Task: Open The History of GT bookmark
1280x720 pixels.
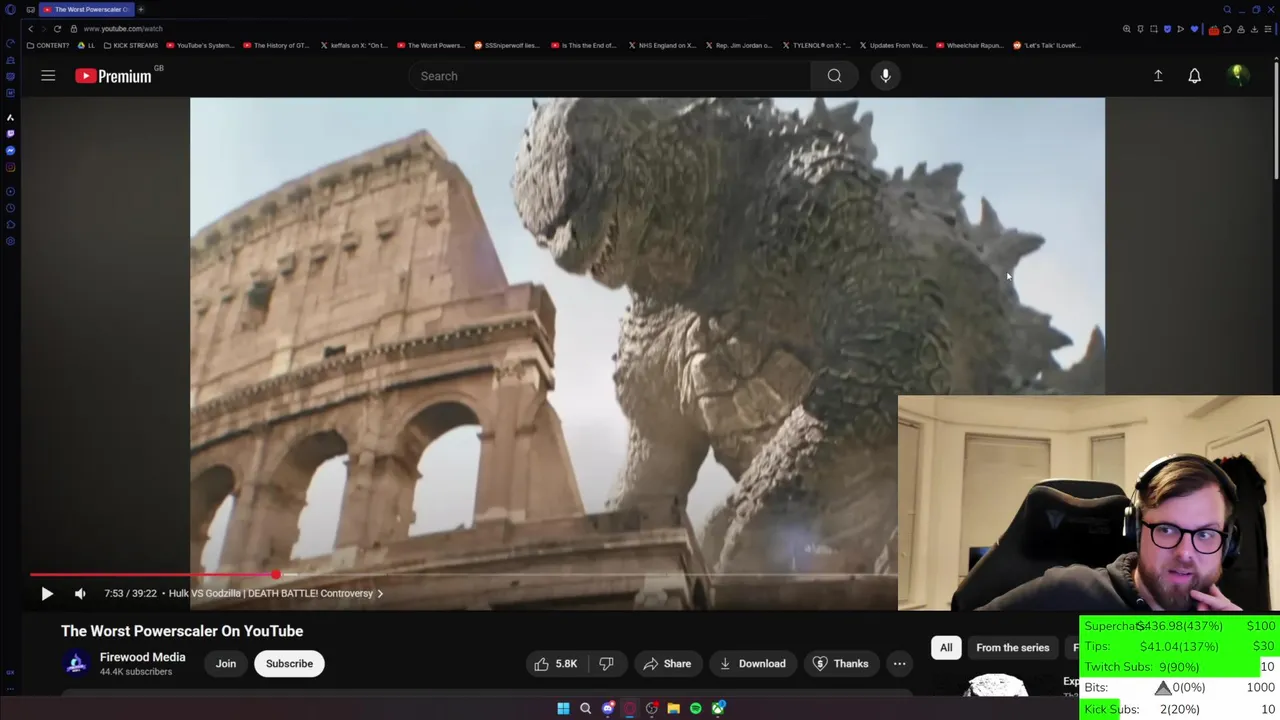Action: pyautogui.click(x=276, y=45)
